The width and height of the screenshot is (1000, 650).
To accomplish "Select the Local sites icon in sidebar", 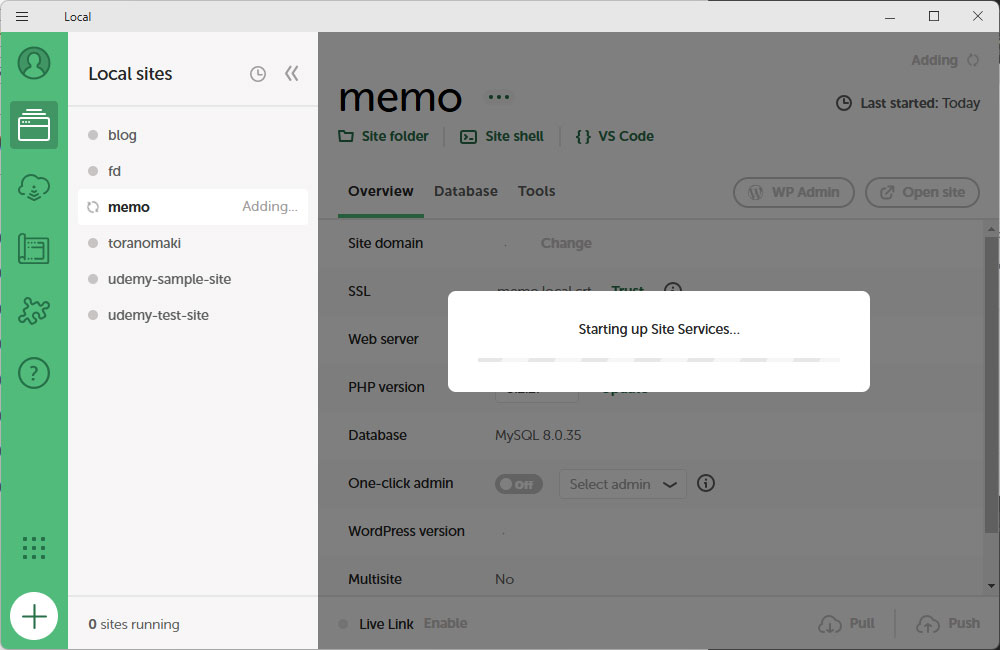I will point(34,125).
